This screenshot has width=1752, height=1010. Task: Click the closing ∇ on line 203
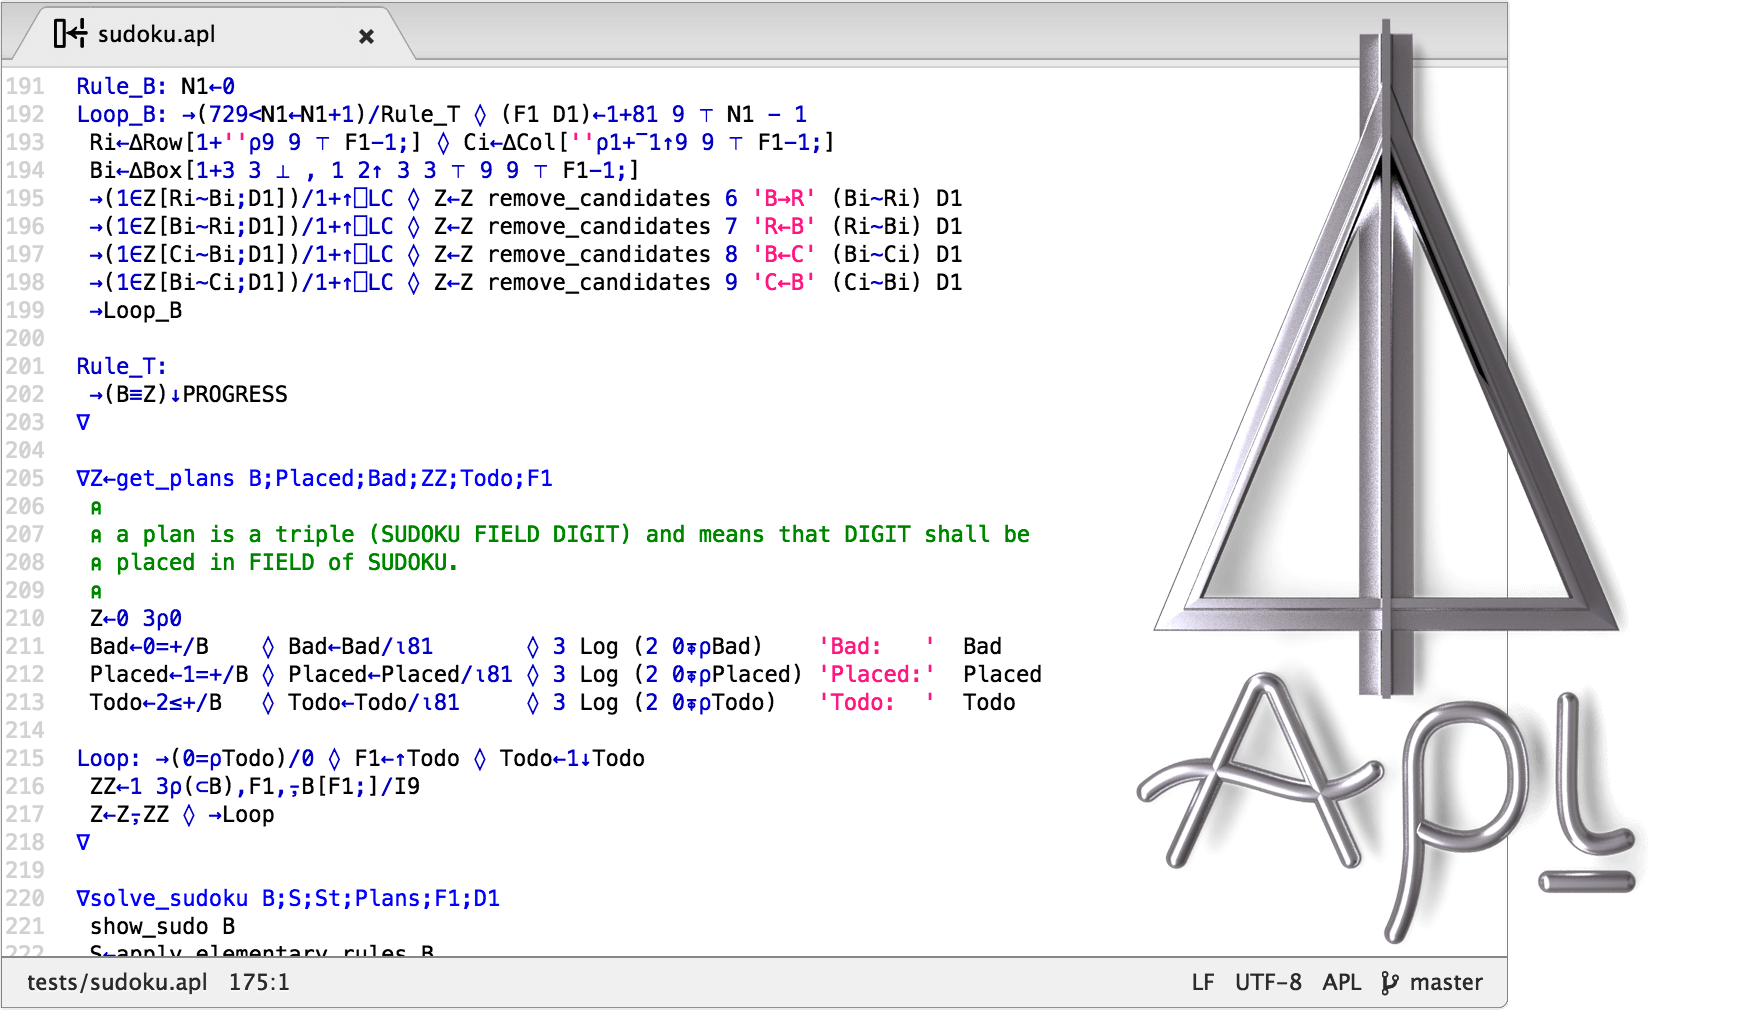click(83, 422)
